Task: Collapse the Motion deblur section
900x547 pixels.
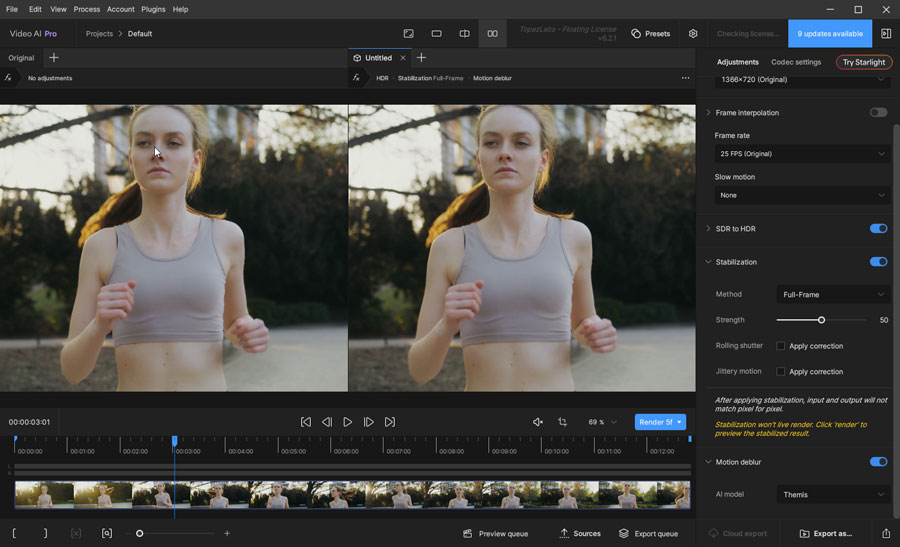Action: 708,461
